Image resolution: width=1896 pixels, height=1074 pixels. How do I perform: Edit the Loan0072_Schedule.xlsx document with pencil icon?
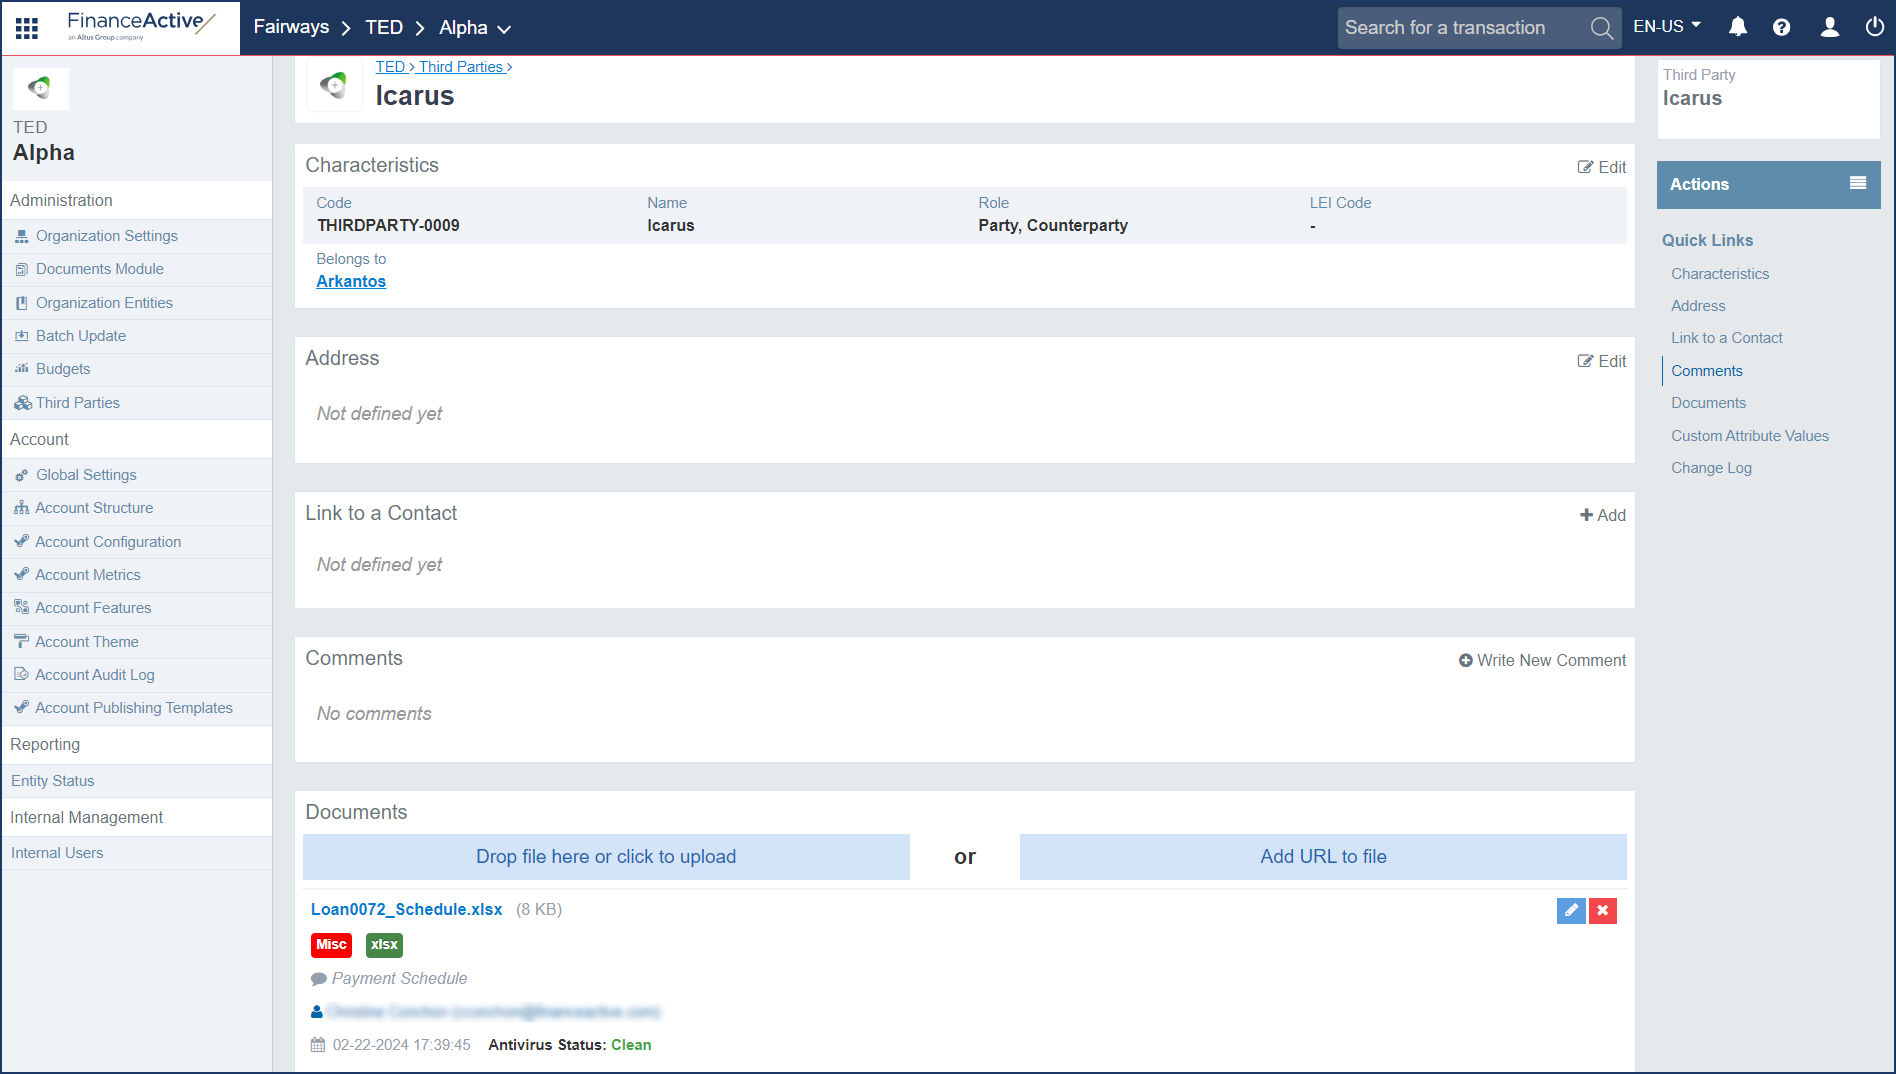click(1571, 910)
